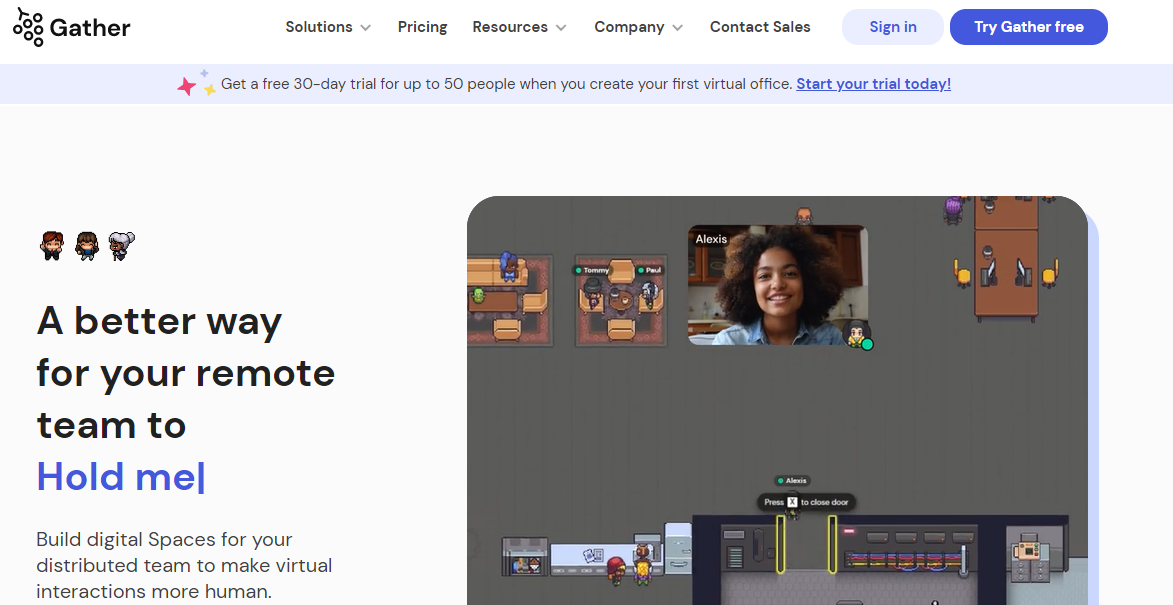Image resolution: width=1173 pixels, height=605 pixels.
Task: Expand the Resources chevron arrow
Action: (x=561, y=28)
